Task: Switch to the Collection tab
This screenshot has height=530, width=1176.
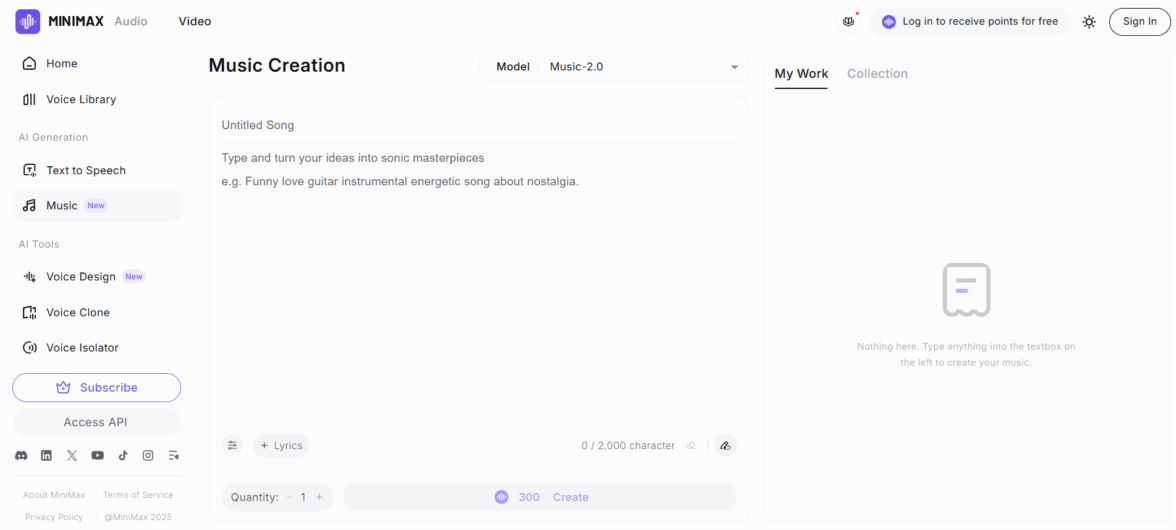Action: (x=877, y=74)
